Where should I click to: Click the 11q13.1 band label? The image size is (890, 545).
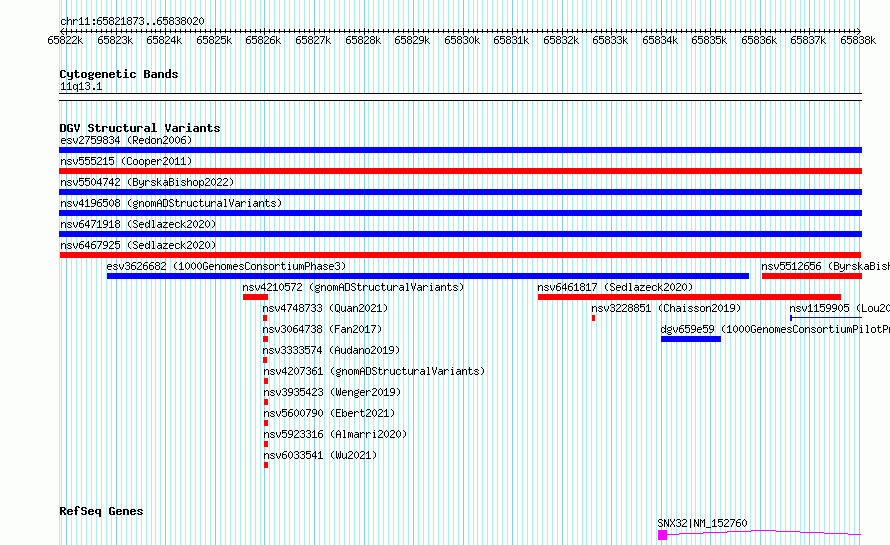(x=81, y=86)
